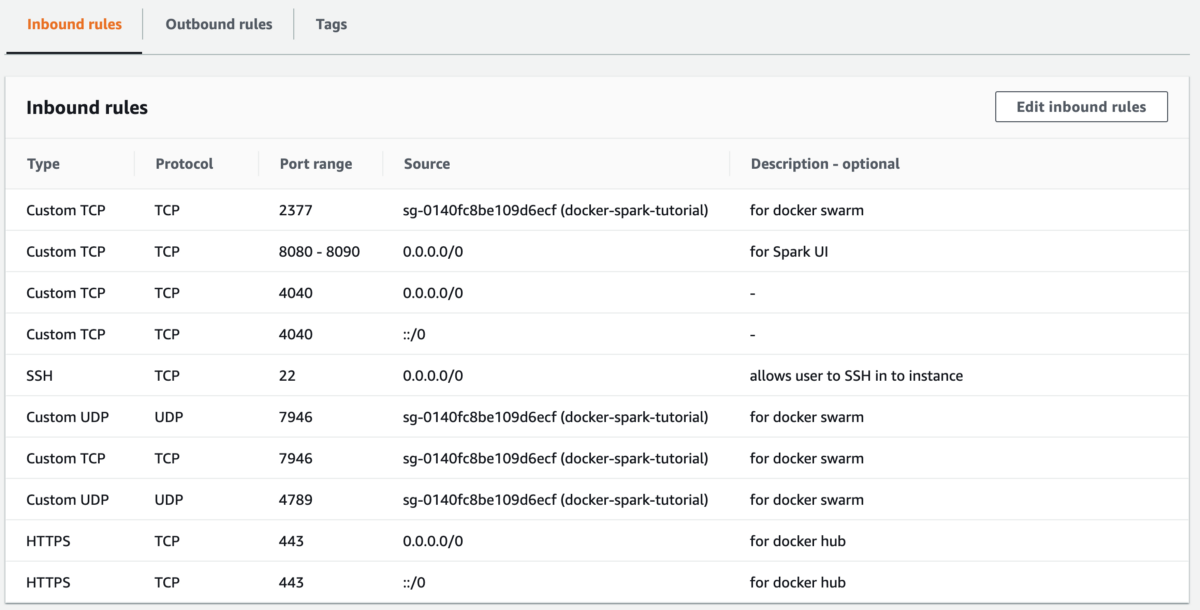
Task: Open the Outbound rules tab
Action: pyautogui.click(x=219, y=24)
